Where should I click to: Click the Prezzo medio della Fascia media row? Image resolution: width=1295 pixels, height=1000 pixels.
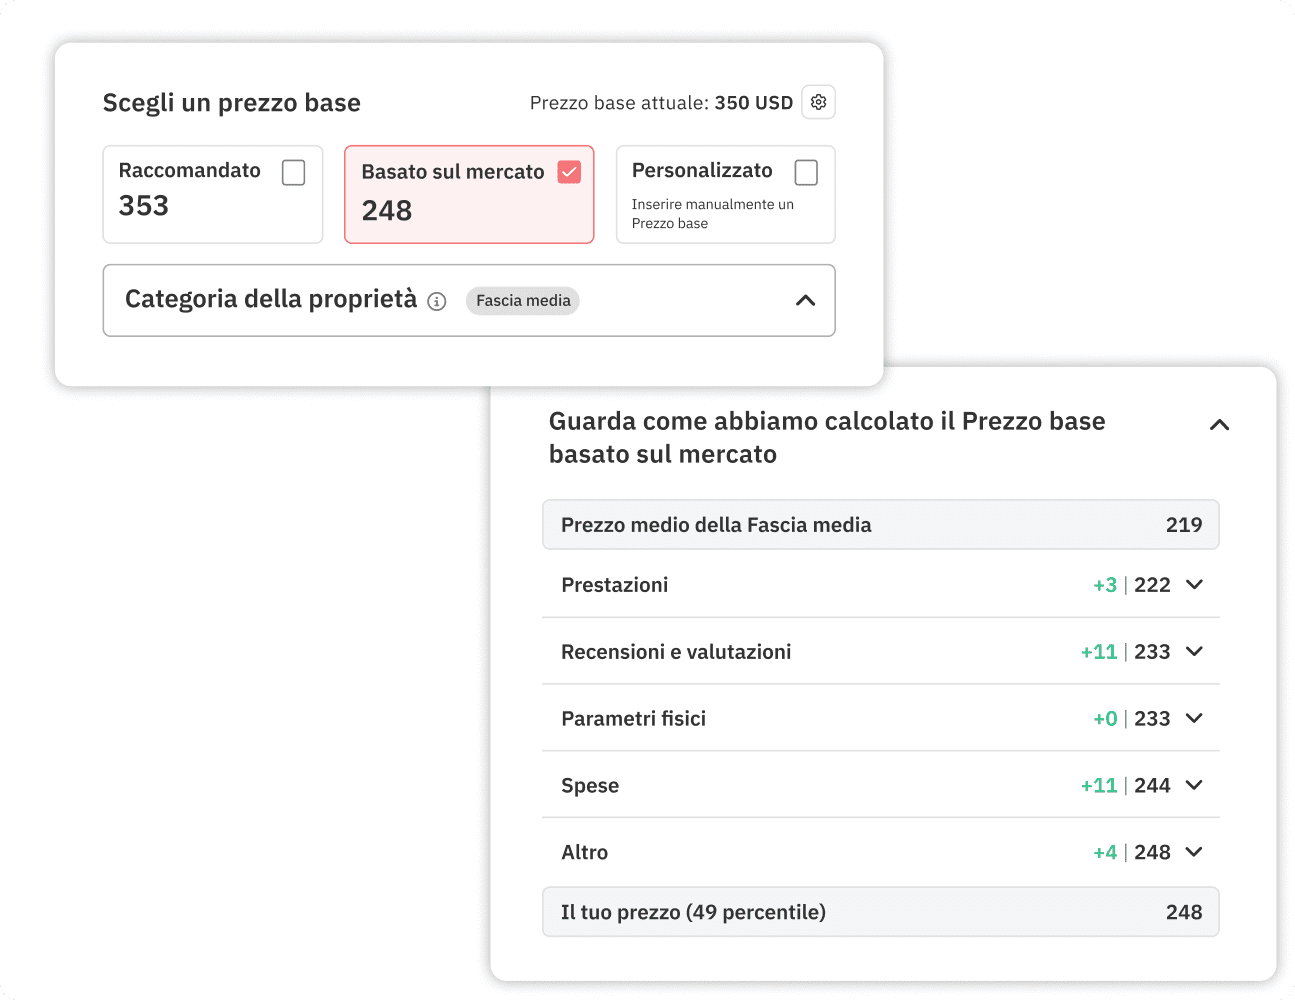[x=880, y=524]
